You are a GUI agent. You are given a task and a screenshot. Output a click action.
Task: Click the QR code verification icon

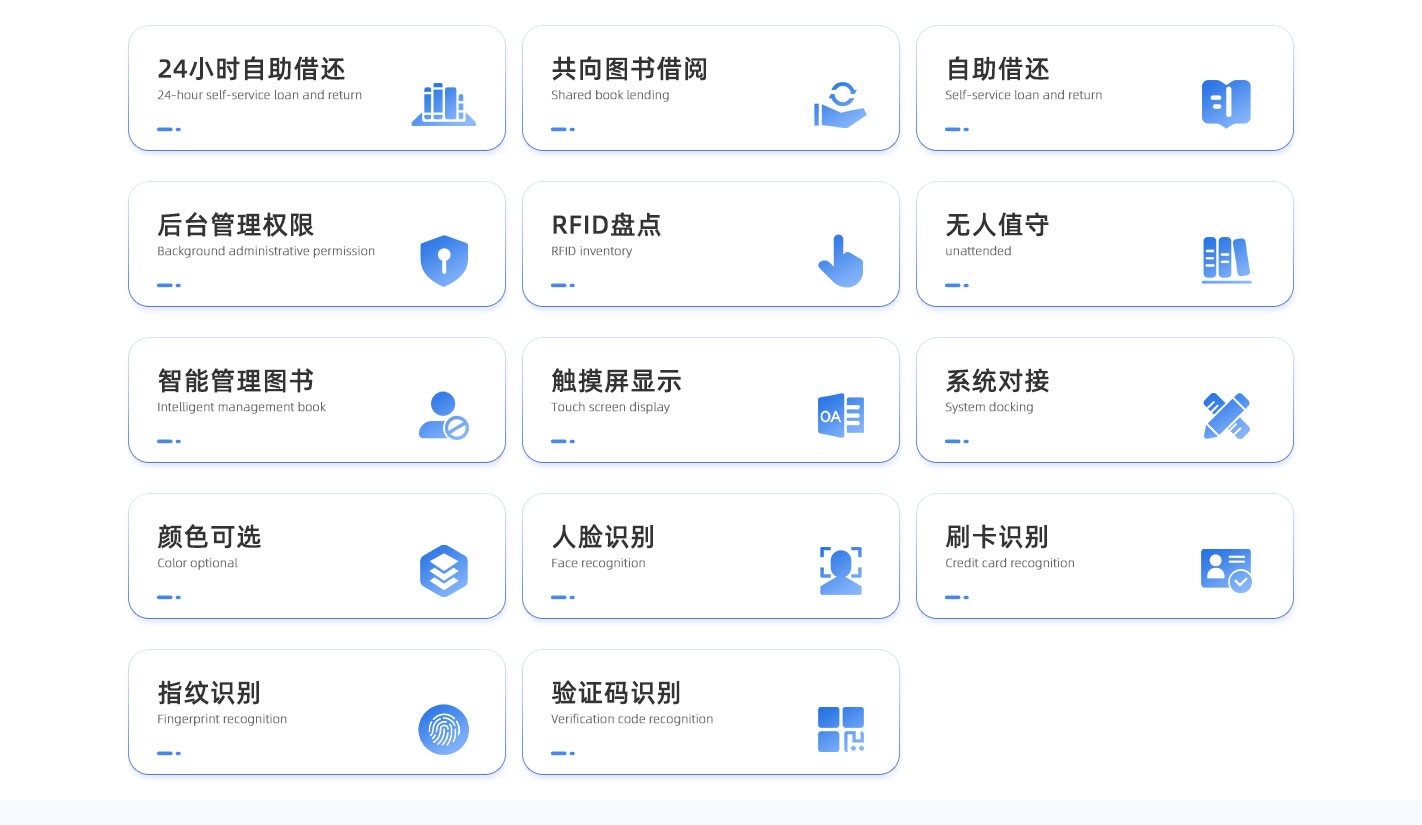840,729
